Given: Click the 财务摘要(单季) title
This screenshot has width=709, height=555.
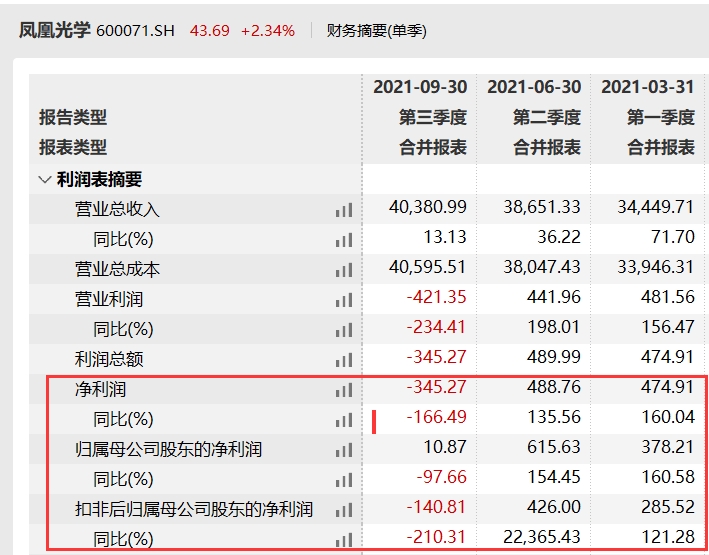Looking at the screenshot, I should pos(377,31).
